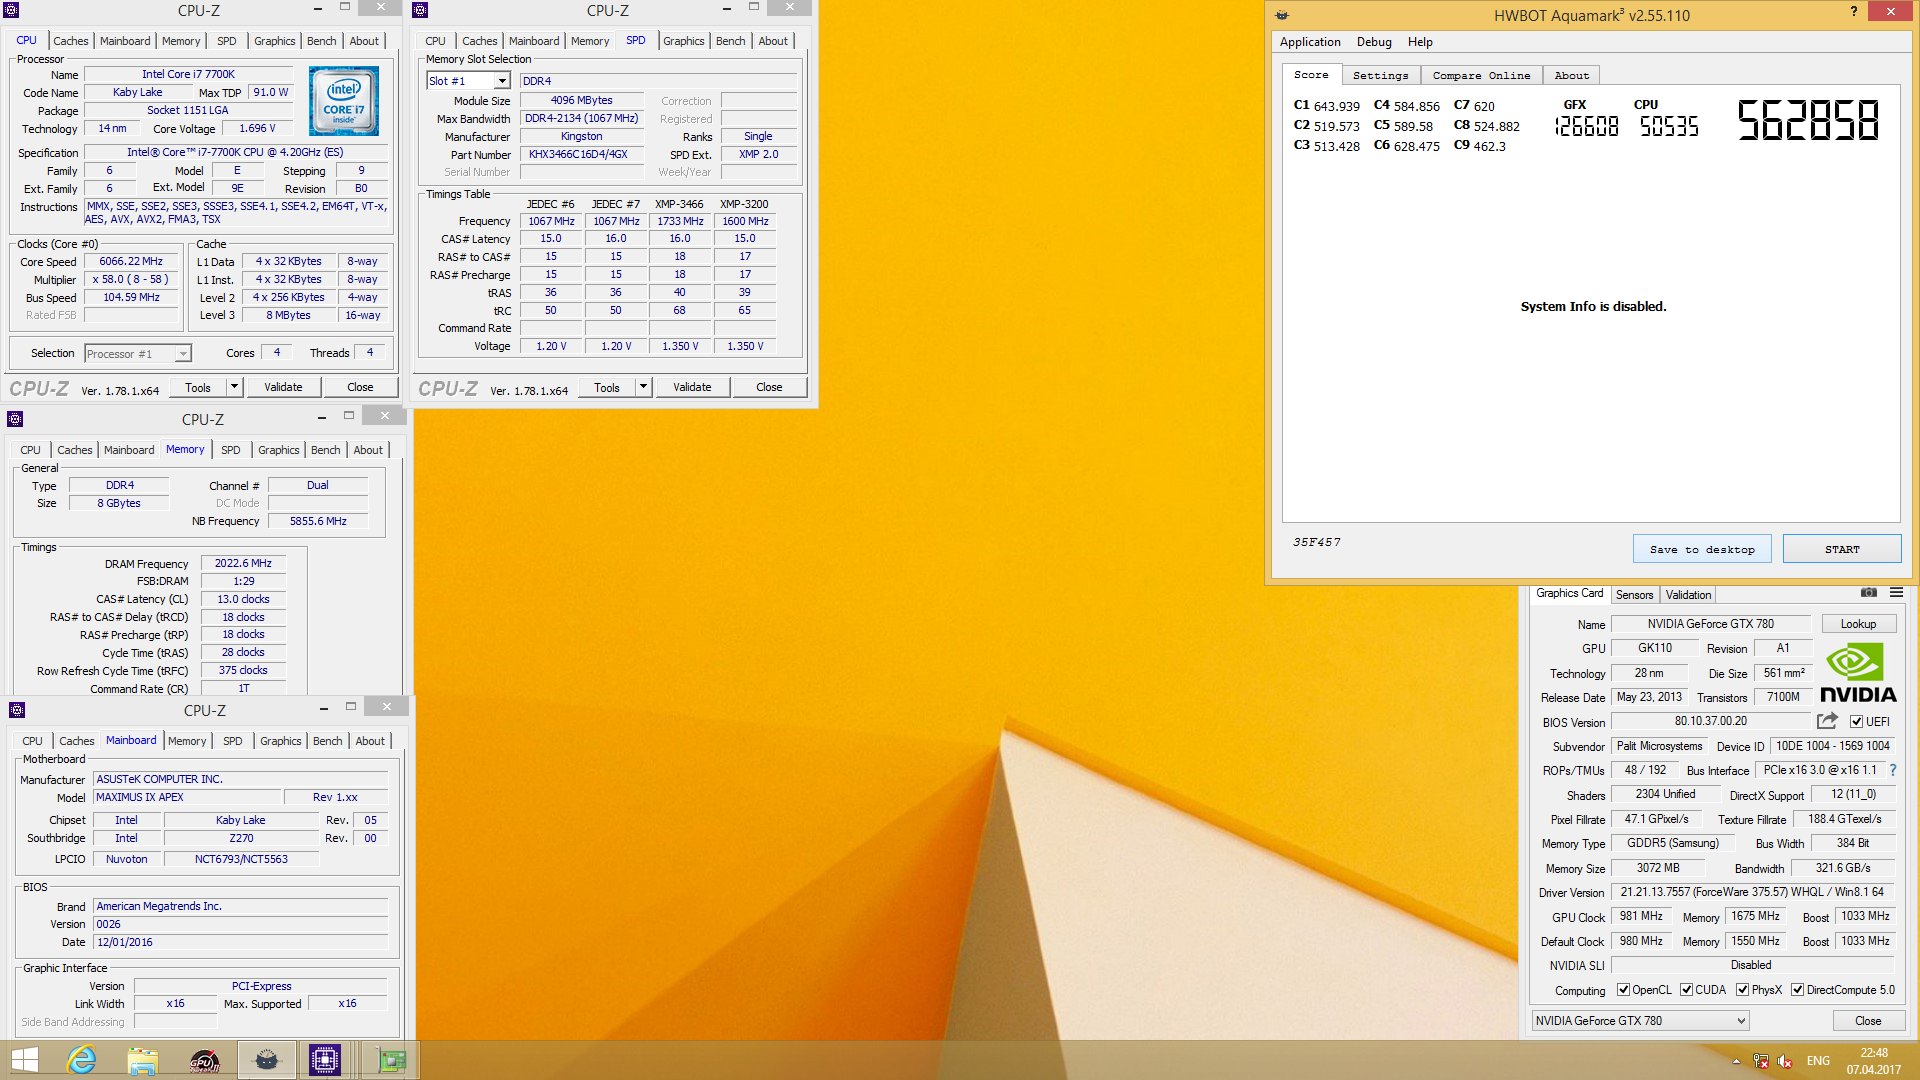The image size is (1920, 1080).
Task: Select the purple CPU-Z taskbar icon
Action: [325, 1060]
